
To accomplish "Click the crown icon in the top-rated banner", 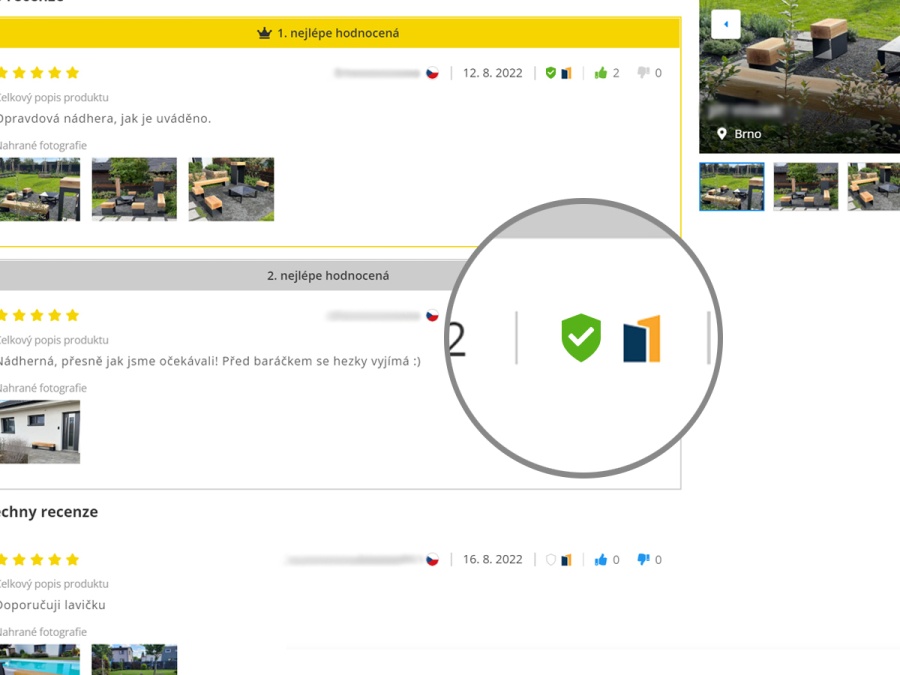I will click(264, 33).
